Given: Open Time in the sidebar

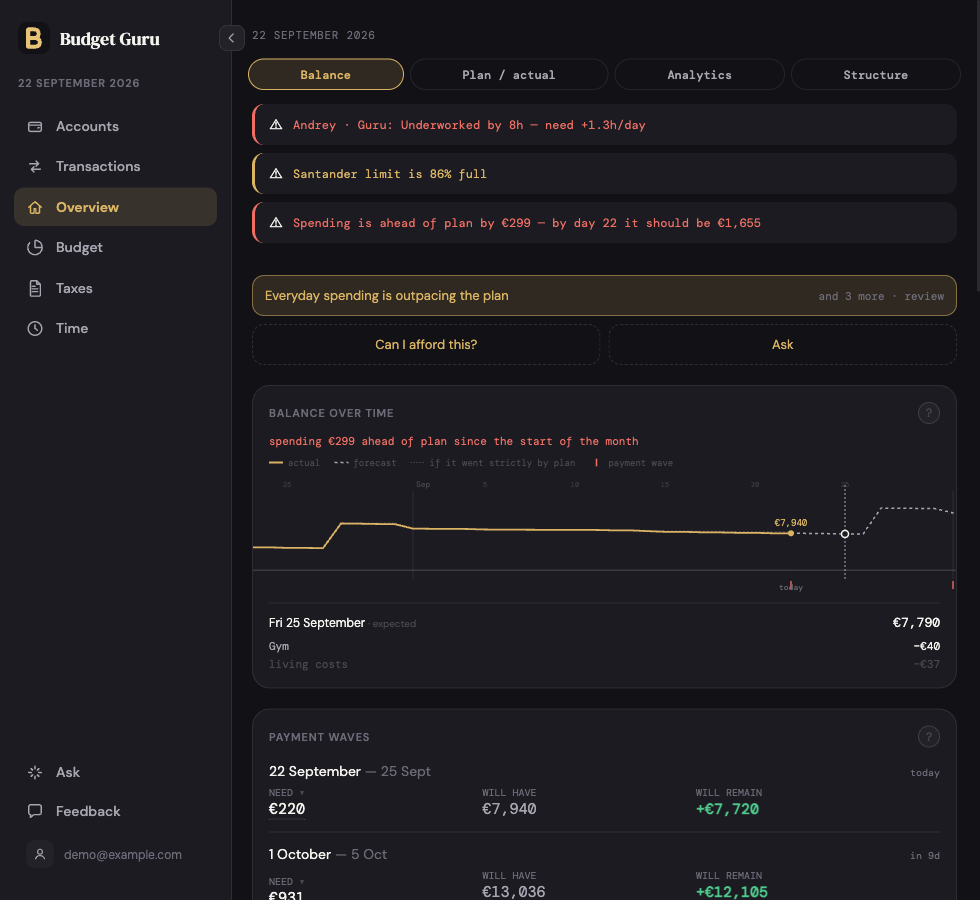Looking at the screenshot, I should [116, 328].
